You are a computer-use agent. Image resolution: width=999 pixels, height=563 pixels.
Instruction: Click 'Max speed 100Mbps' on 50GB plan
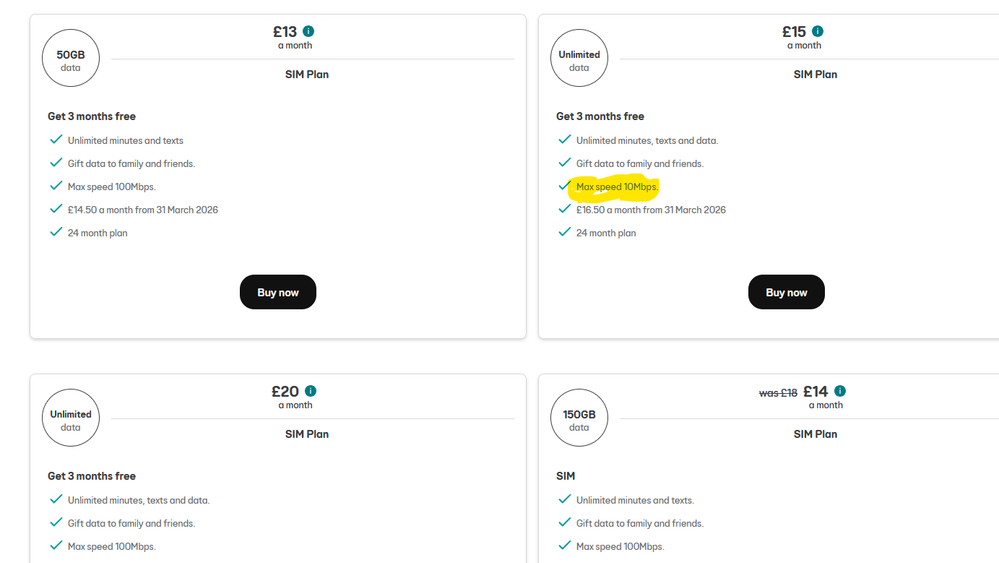[x=112, y=187]
